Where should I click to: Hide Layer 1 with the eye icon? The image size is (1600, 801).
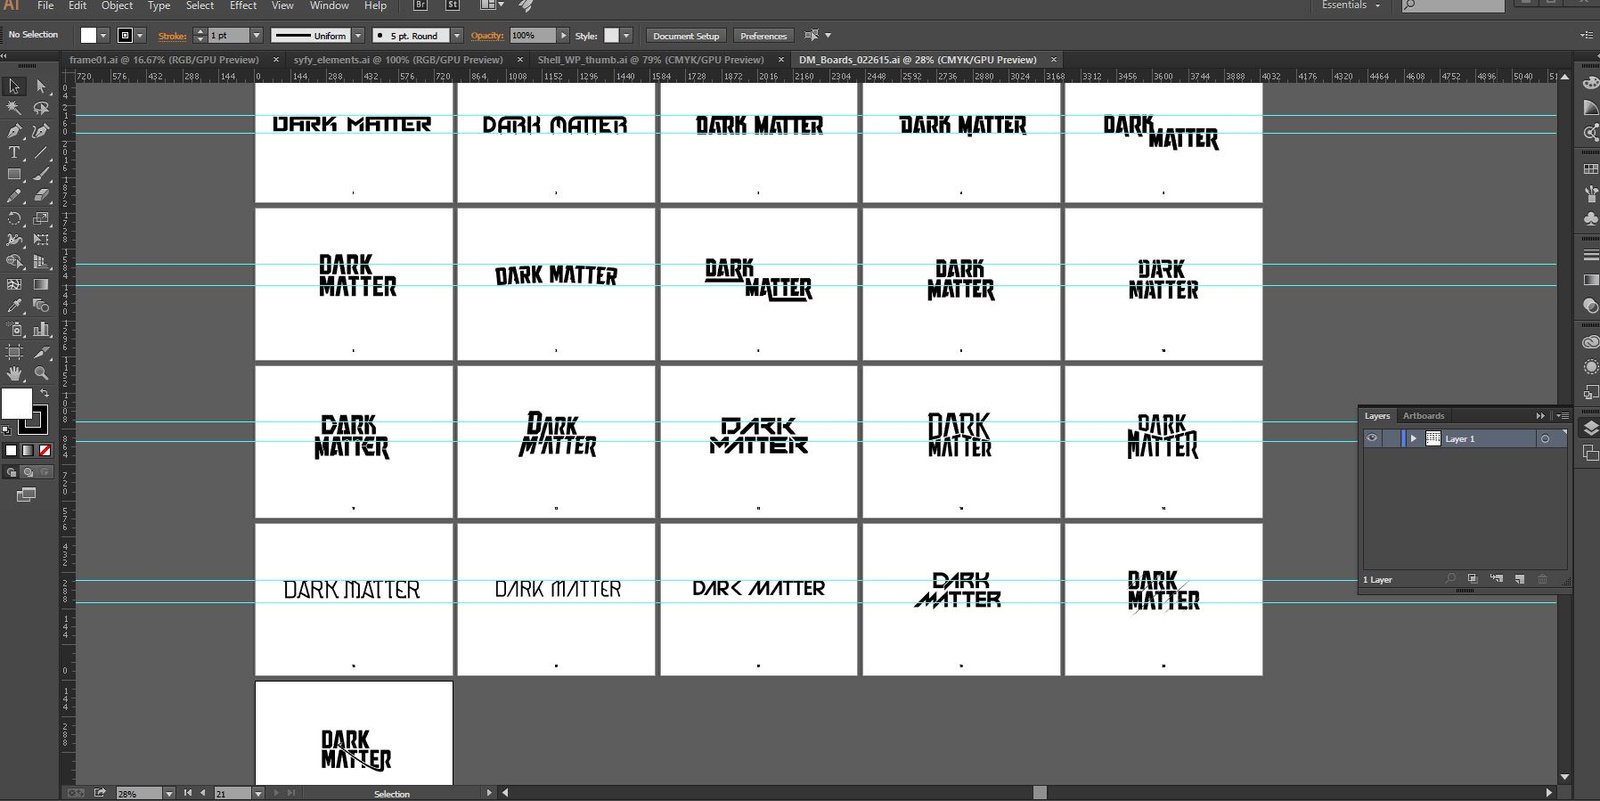pos(1372,438)
